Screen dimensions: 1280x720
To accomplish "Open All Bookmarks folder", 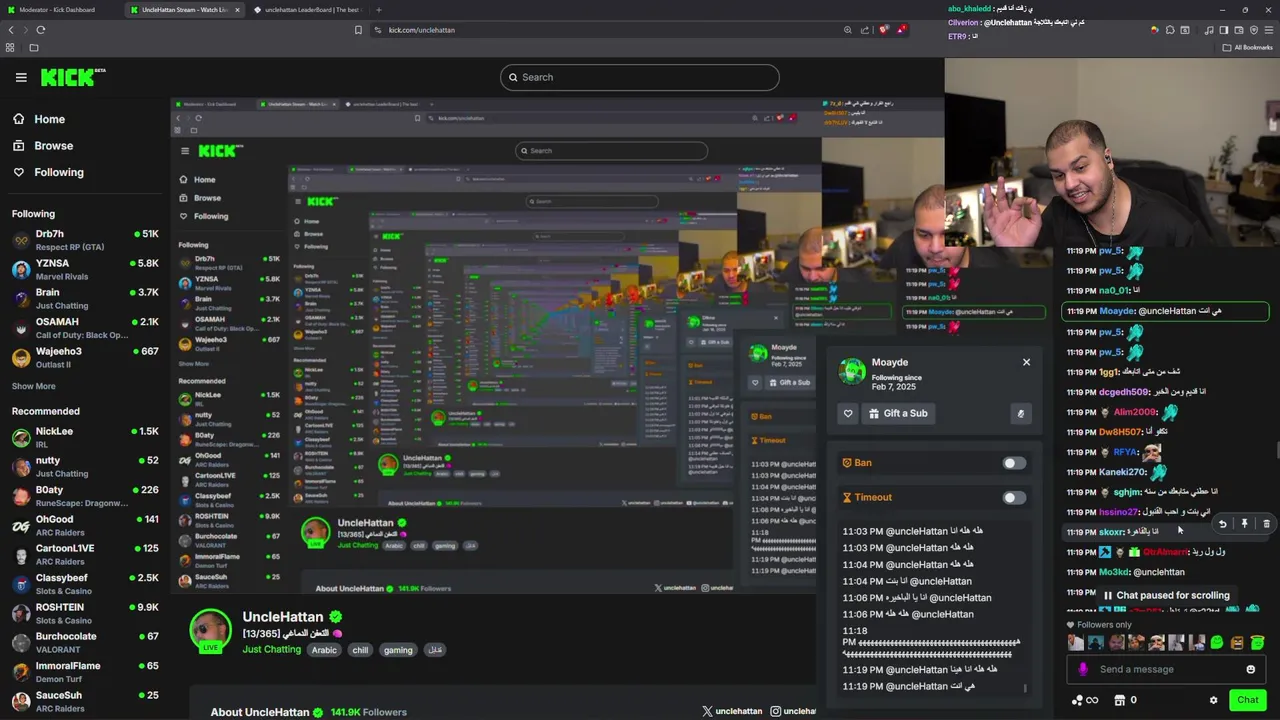I will (x=1248, y=47).
